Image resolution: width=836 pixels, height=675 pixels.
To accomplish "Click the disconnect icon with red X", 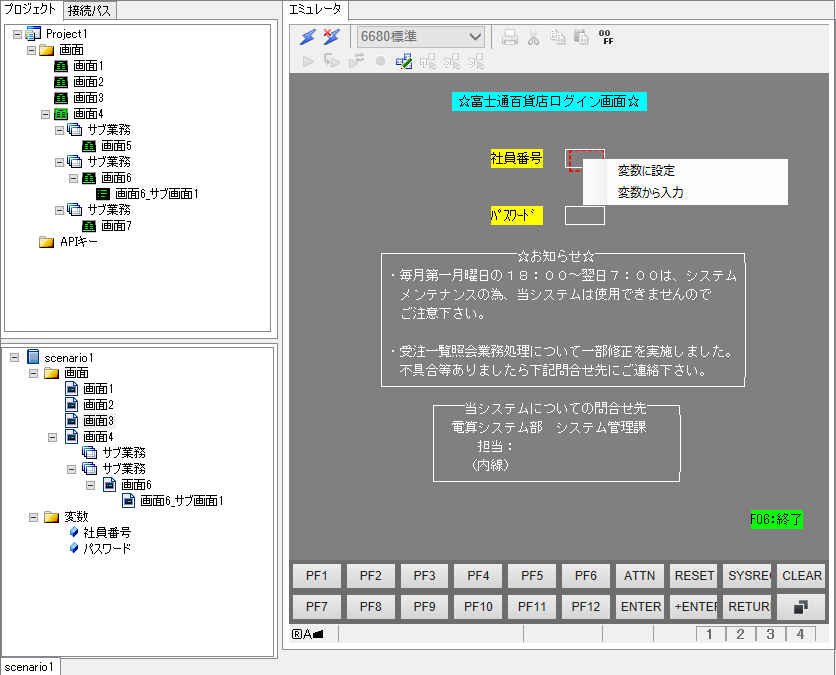I will coord(331,37).
